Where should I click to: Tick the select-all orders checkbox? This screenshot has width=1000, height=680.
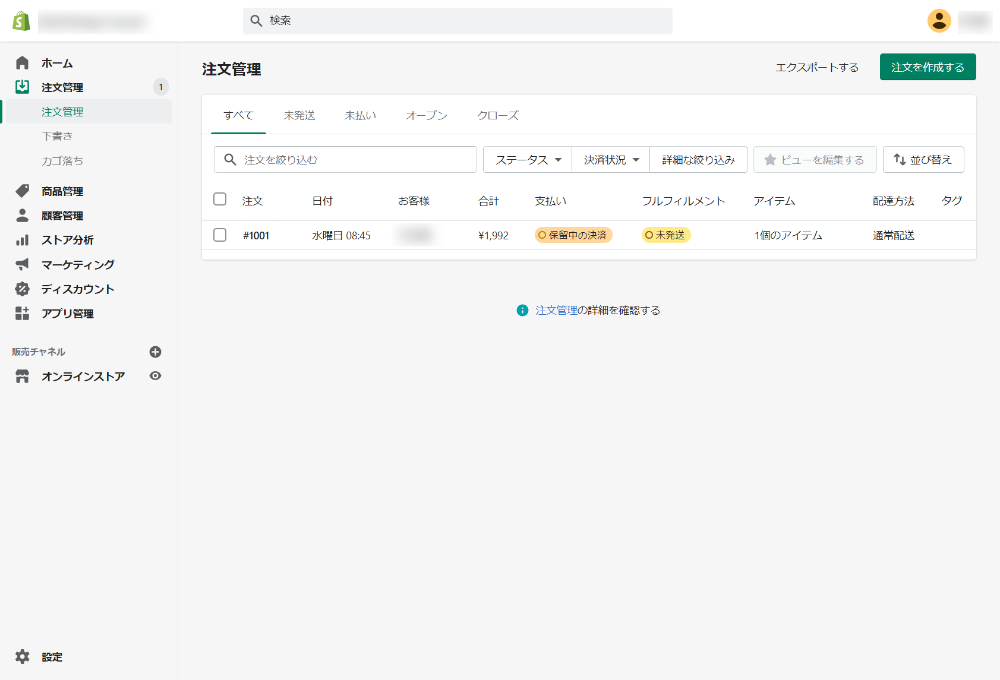point(219,199)
